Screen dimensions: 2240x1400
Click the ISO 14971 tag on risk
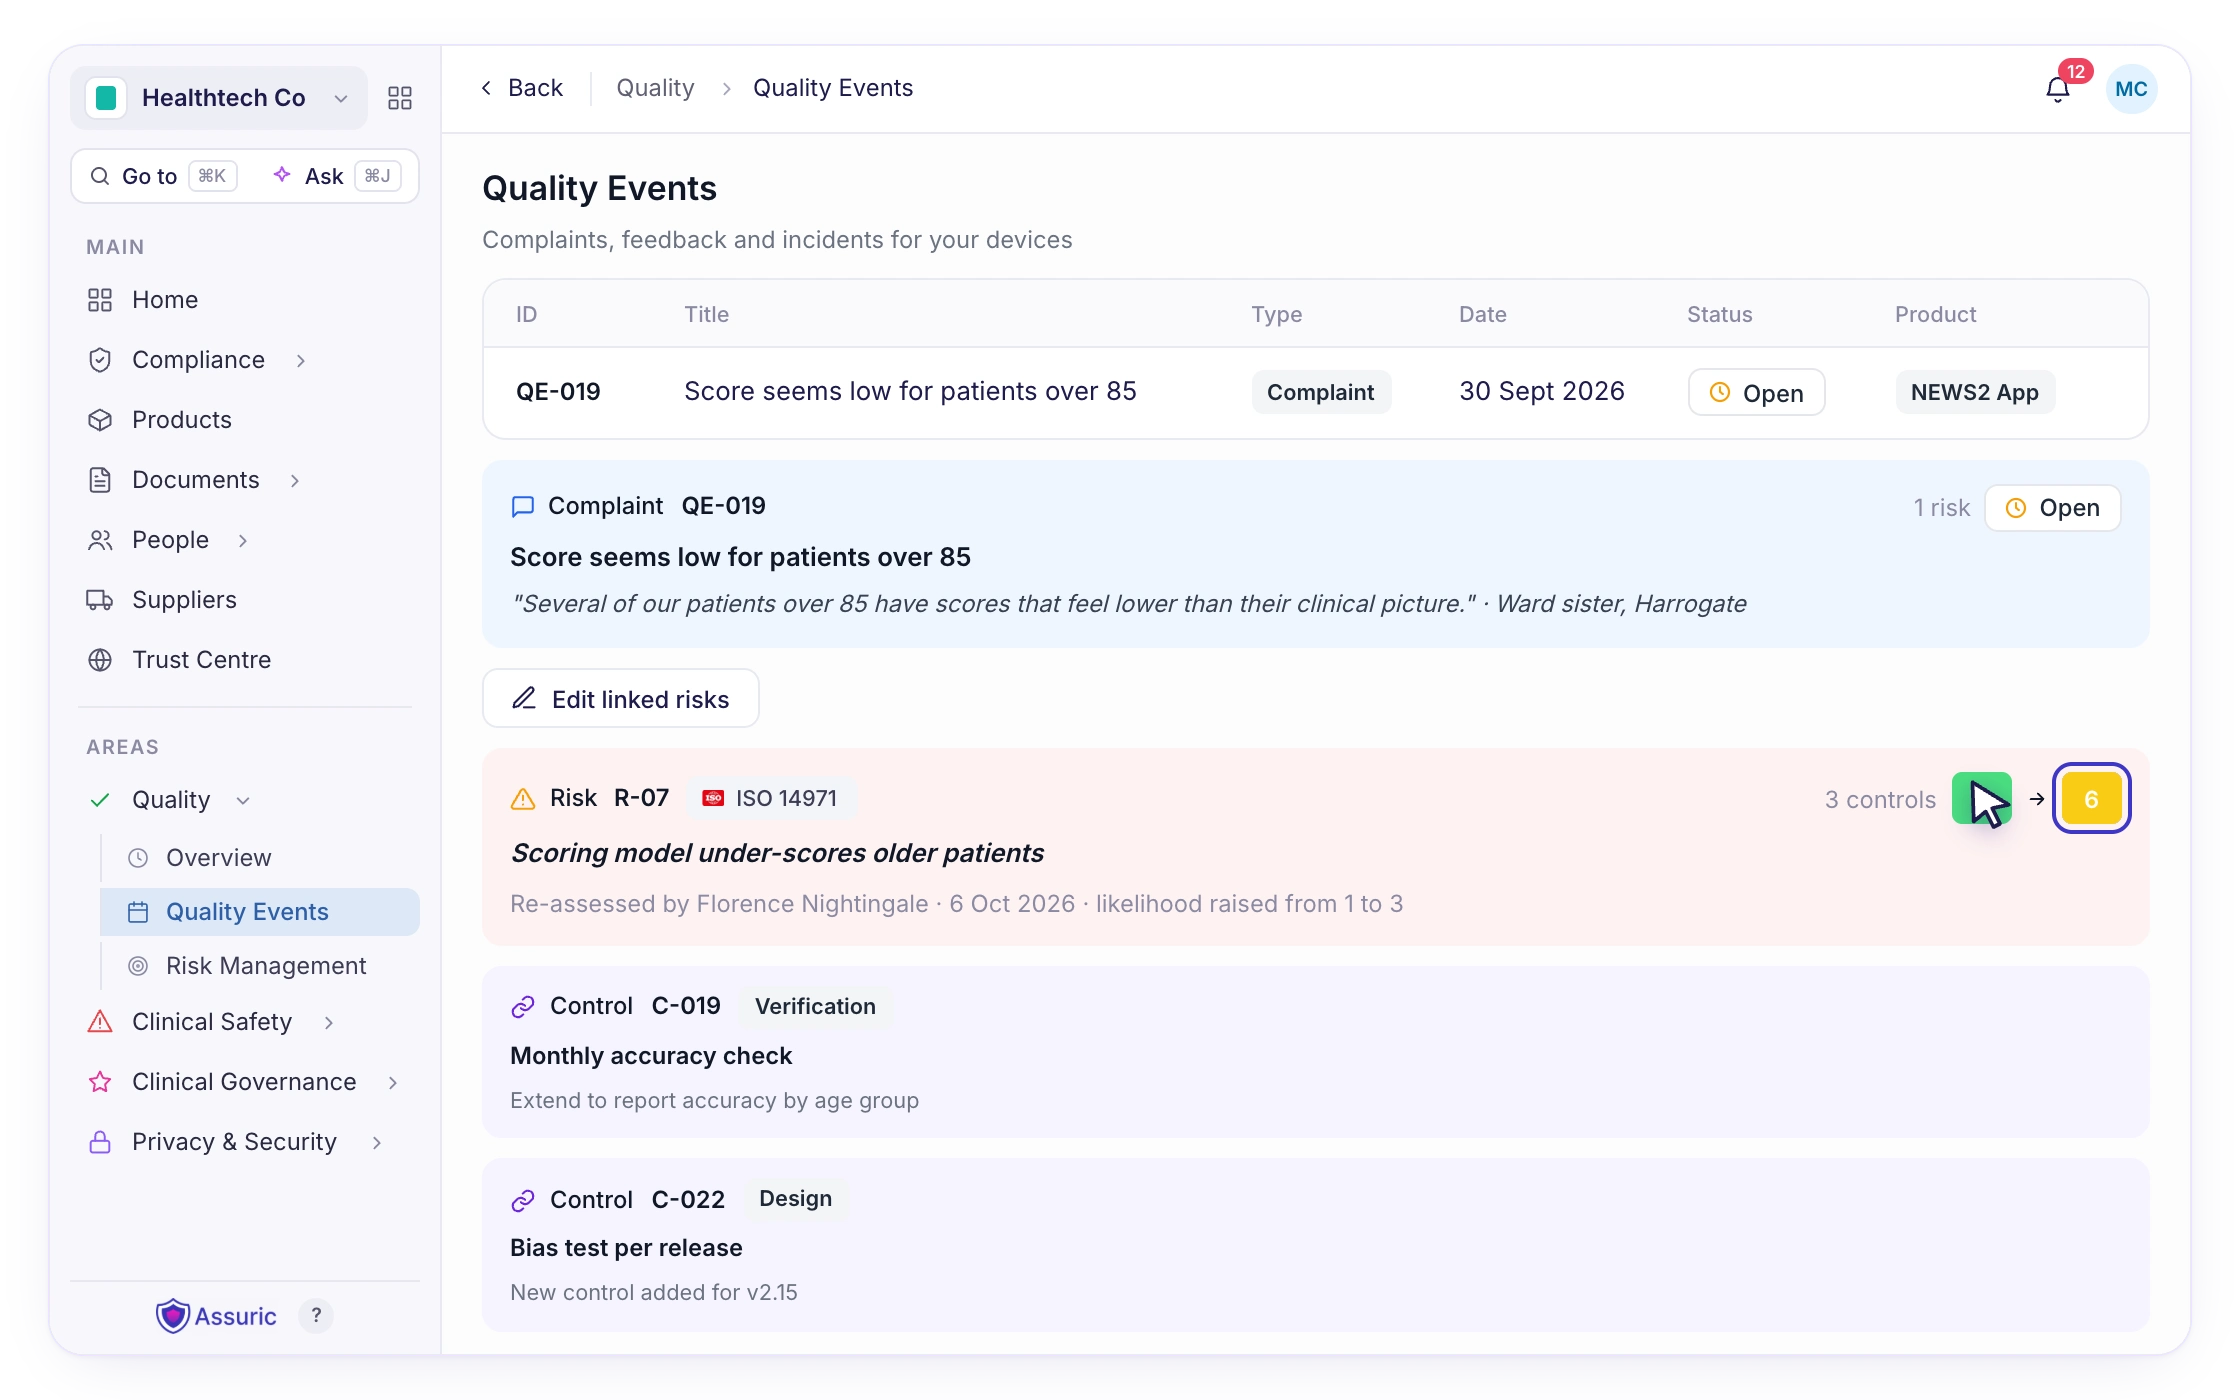pos(771,798)
